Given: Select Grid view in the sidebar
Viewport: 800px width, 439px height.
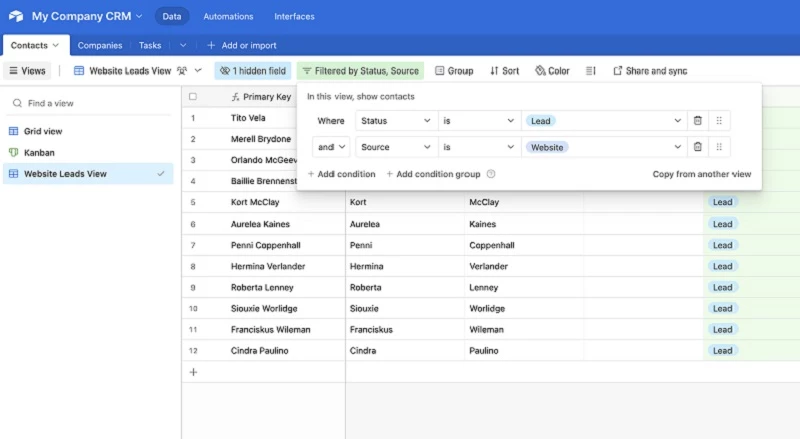Looking at the screenshot, I should pos(88,131).
